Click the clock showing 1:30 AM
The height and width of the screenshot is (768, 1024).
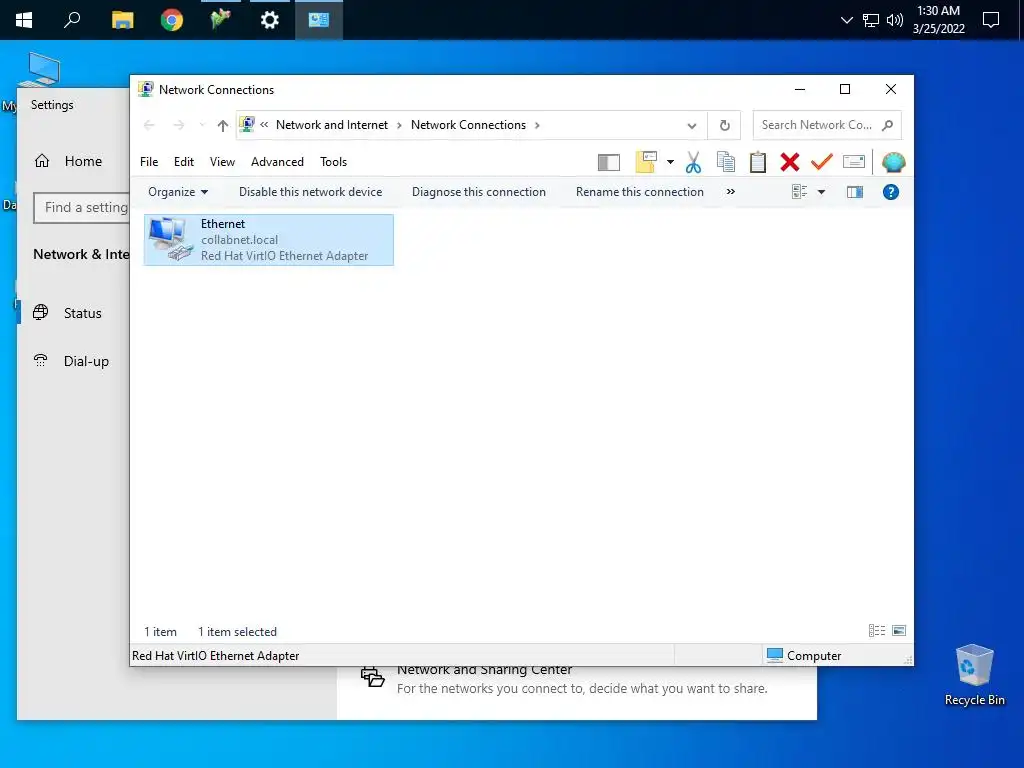click(938, 20)
